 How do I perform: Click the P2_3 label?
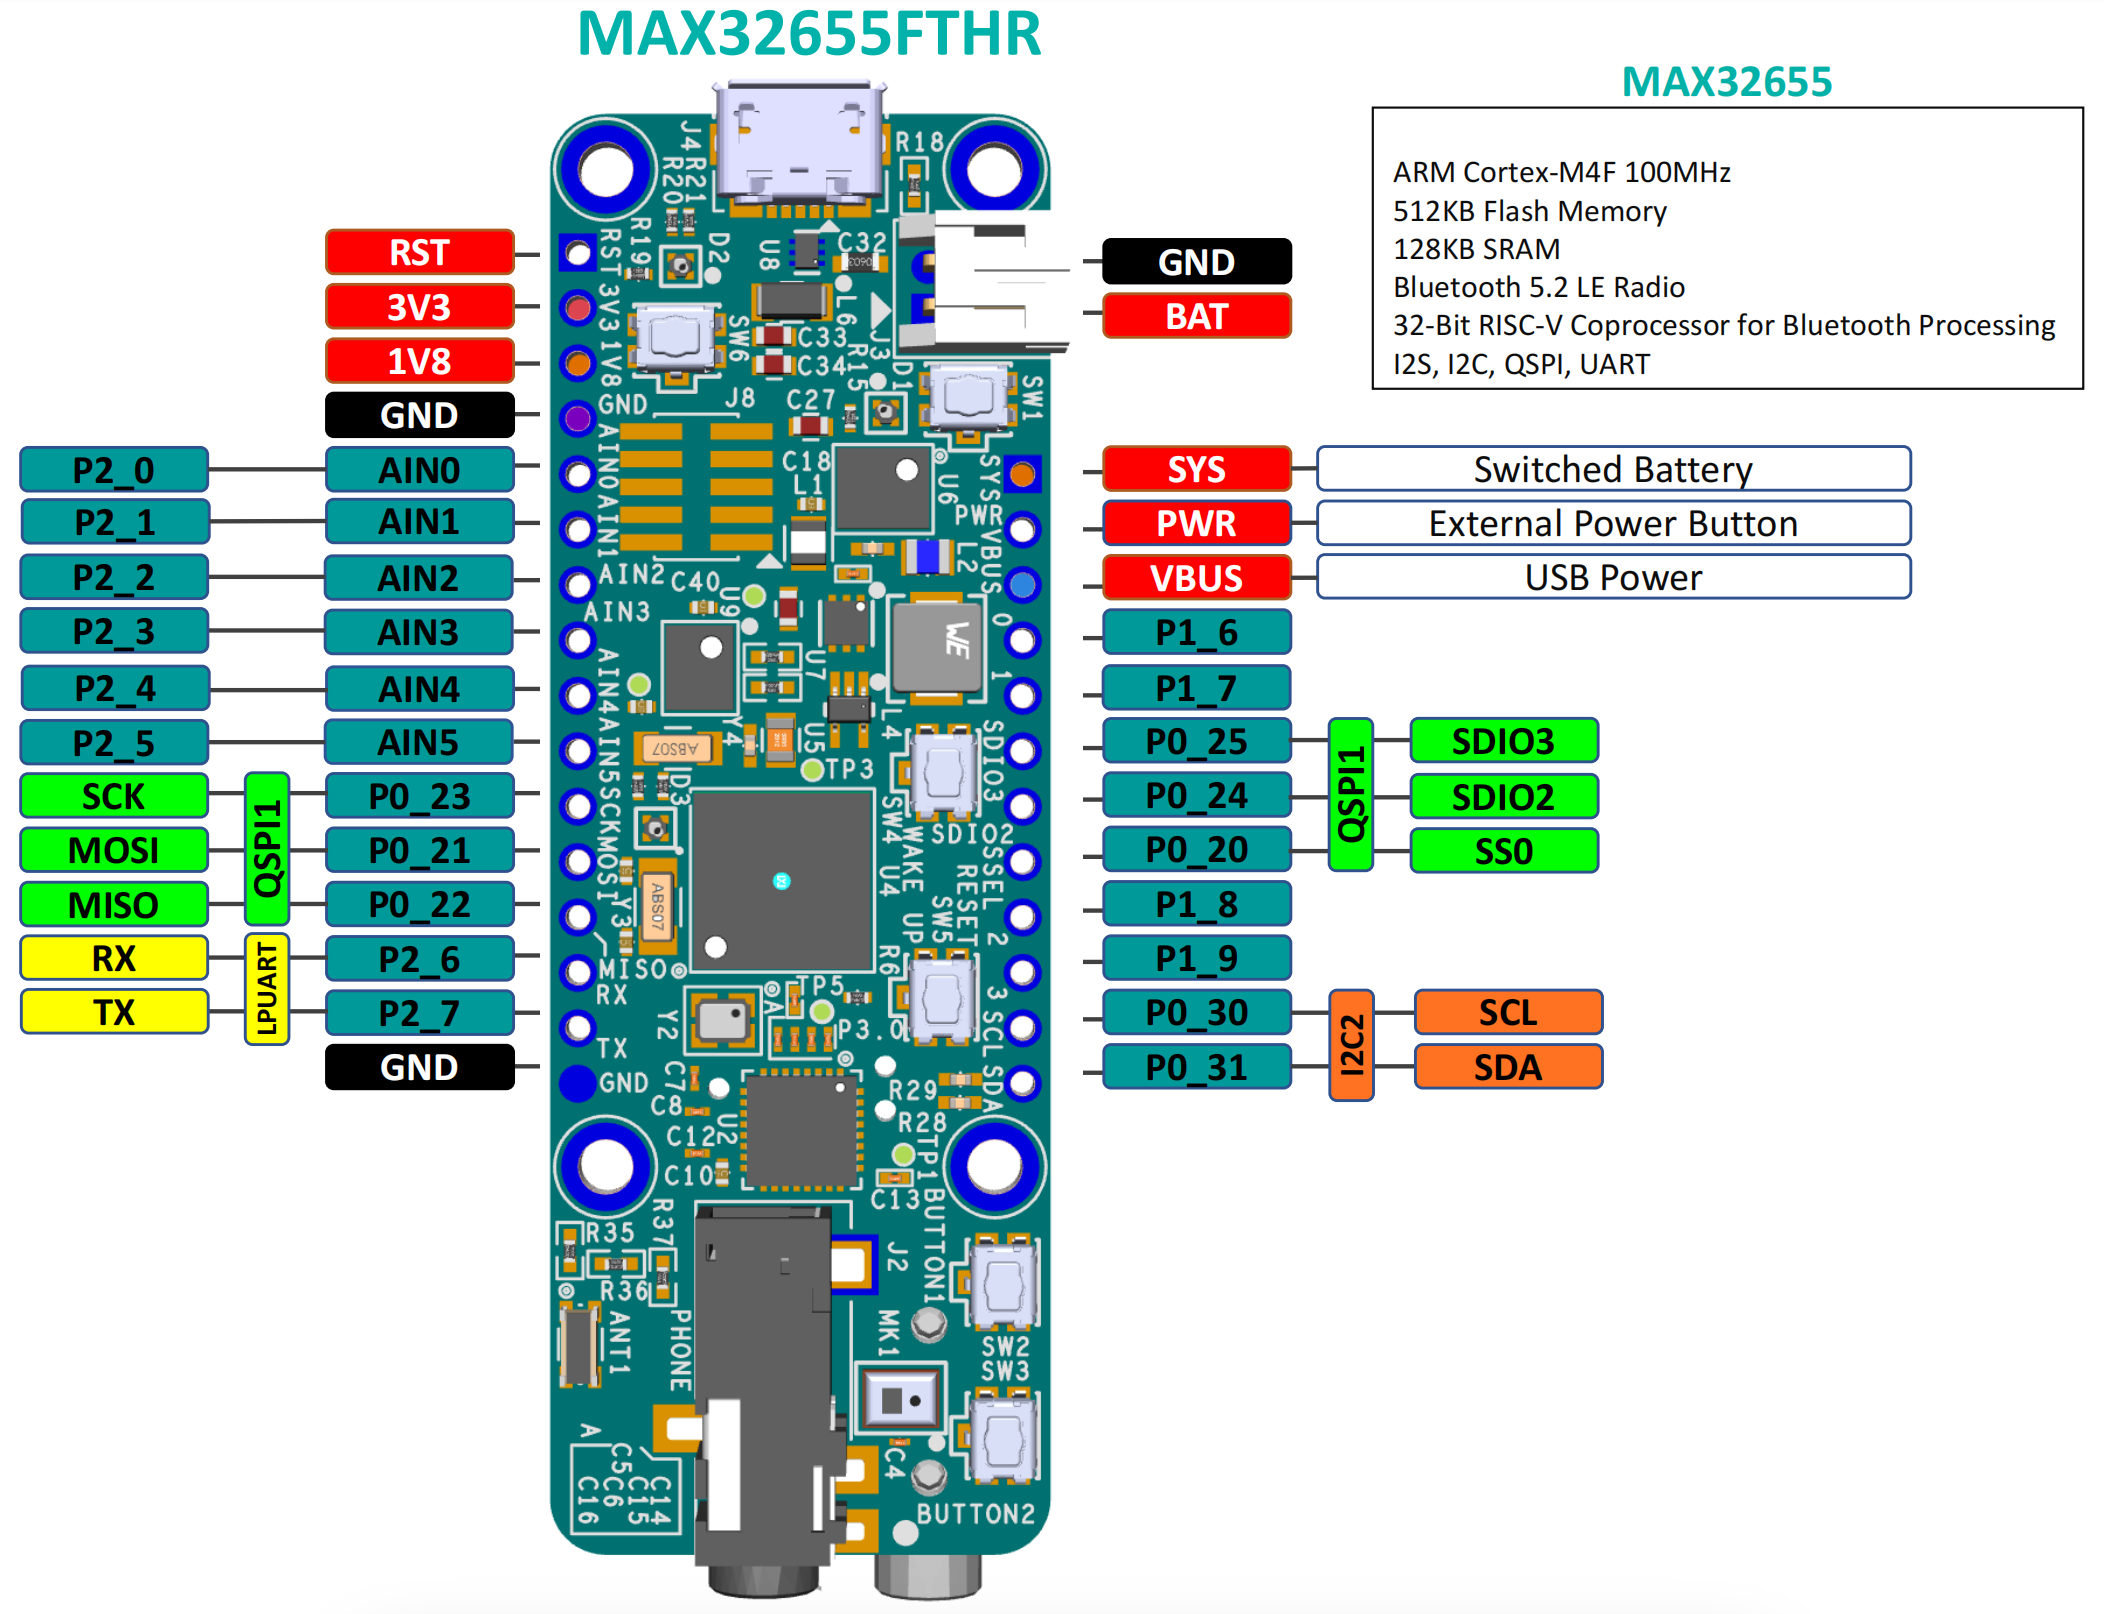coord(114,632)
